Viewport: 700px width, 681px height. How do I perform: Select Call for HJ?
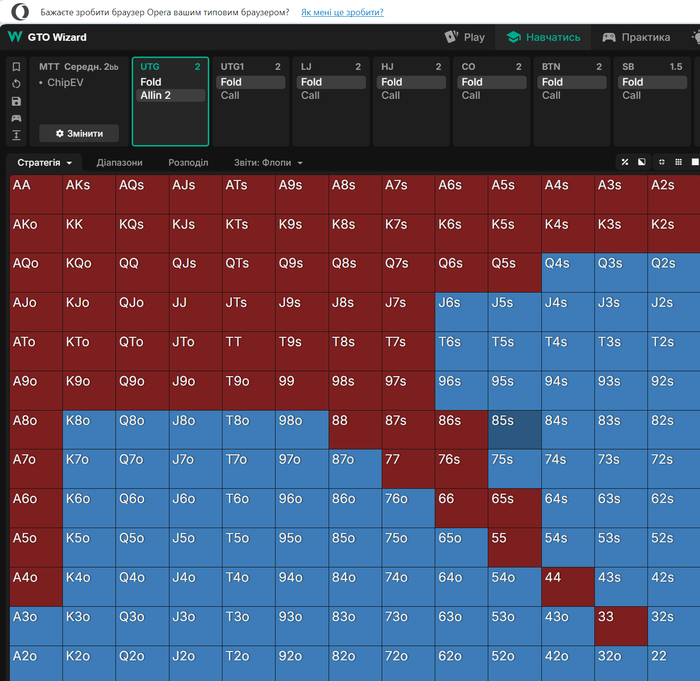click(x=411, y=95)
